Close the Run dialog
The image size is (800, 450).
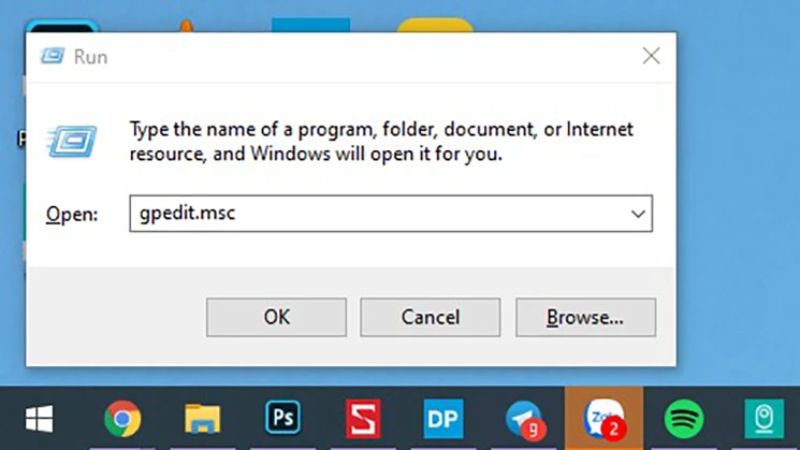(x=651, y=56)
